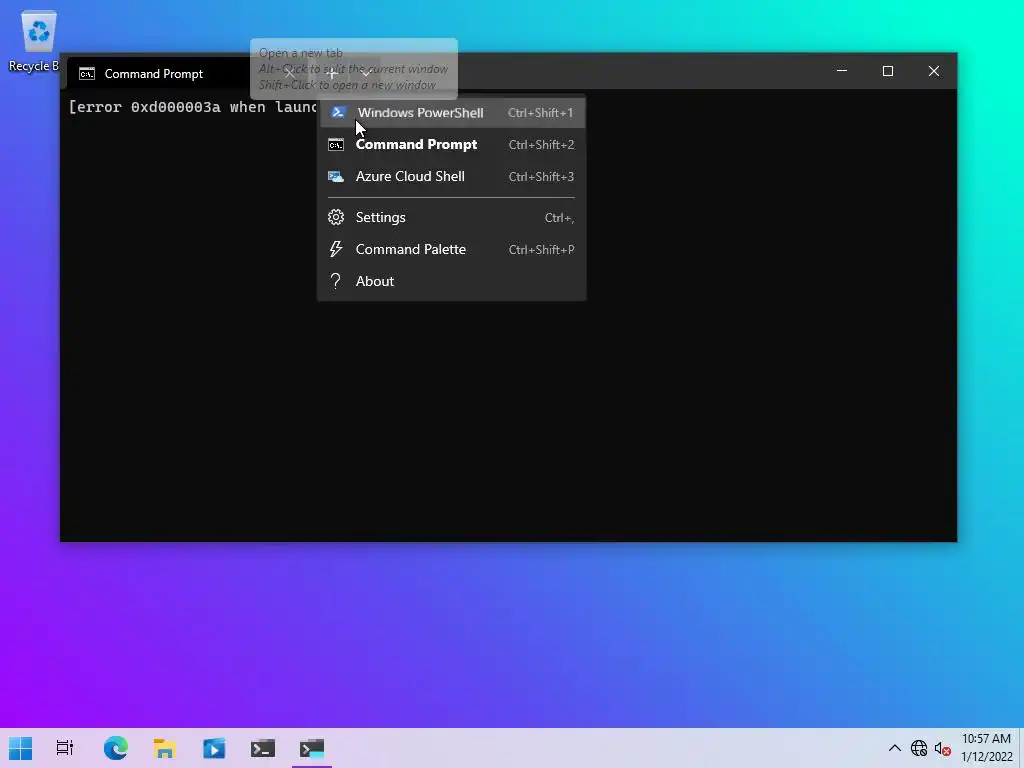The width and height of the screenshot is (1024, 768).
Task: Open Task View from the taskbar
Action: [x=65, y=748]
